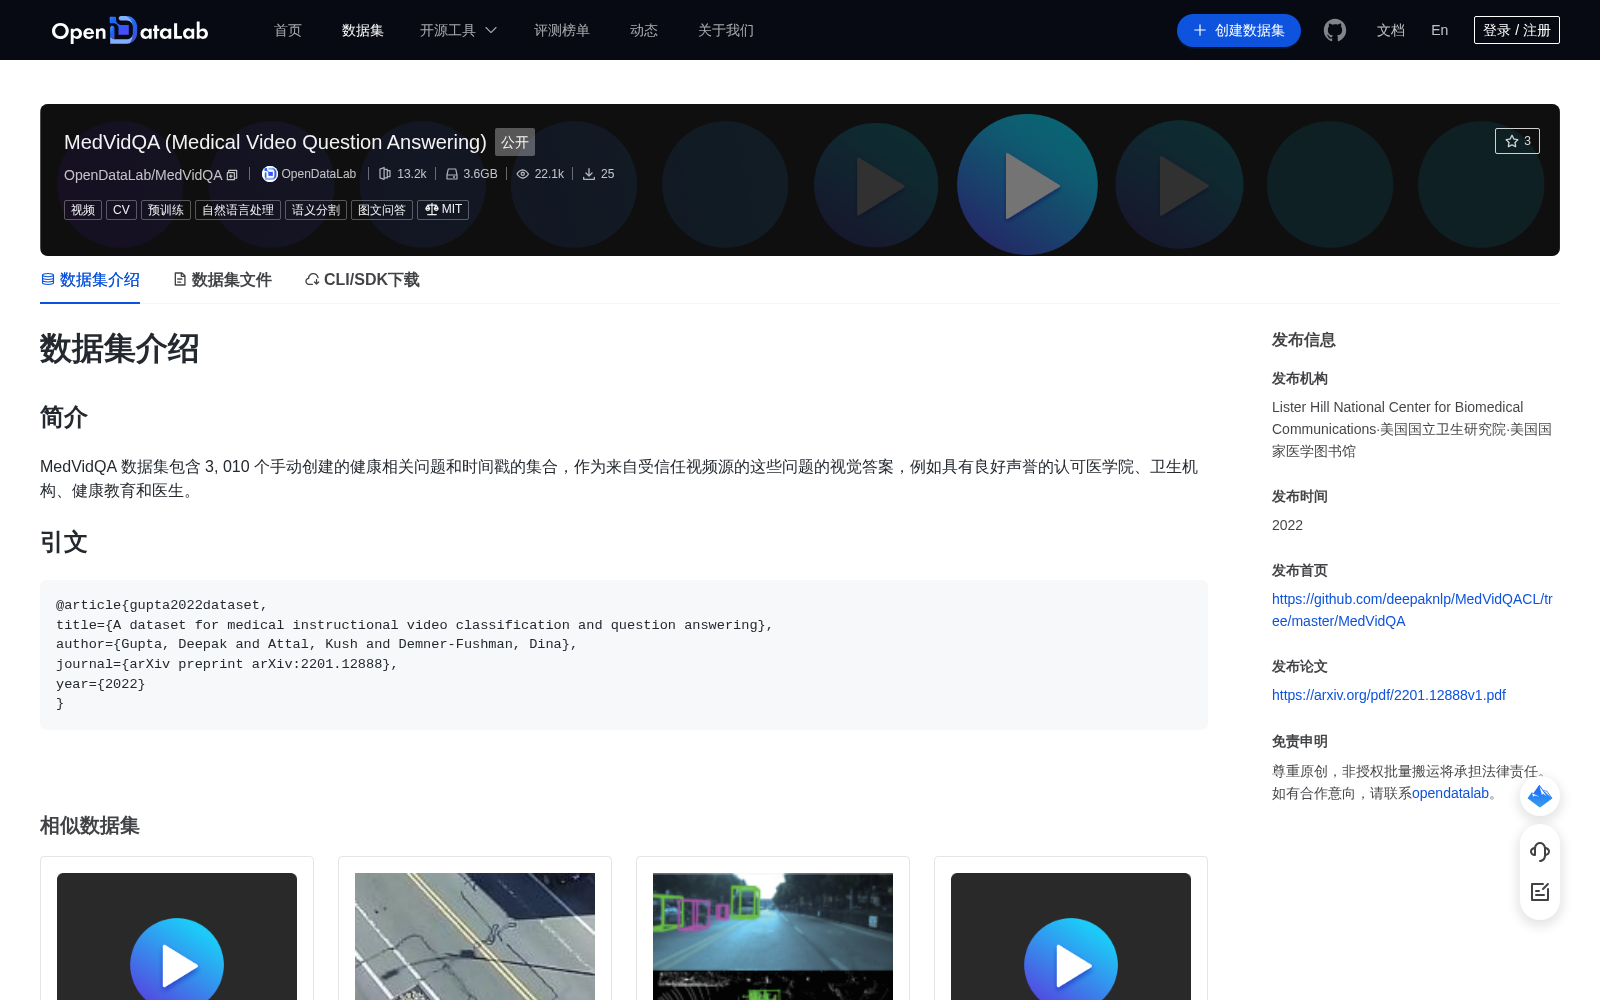Select the 22.1k eye views stat
The width and height of the screenshot is (1600, 1000).
coord(540,174)
